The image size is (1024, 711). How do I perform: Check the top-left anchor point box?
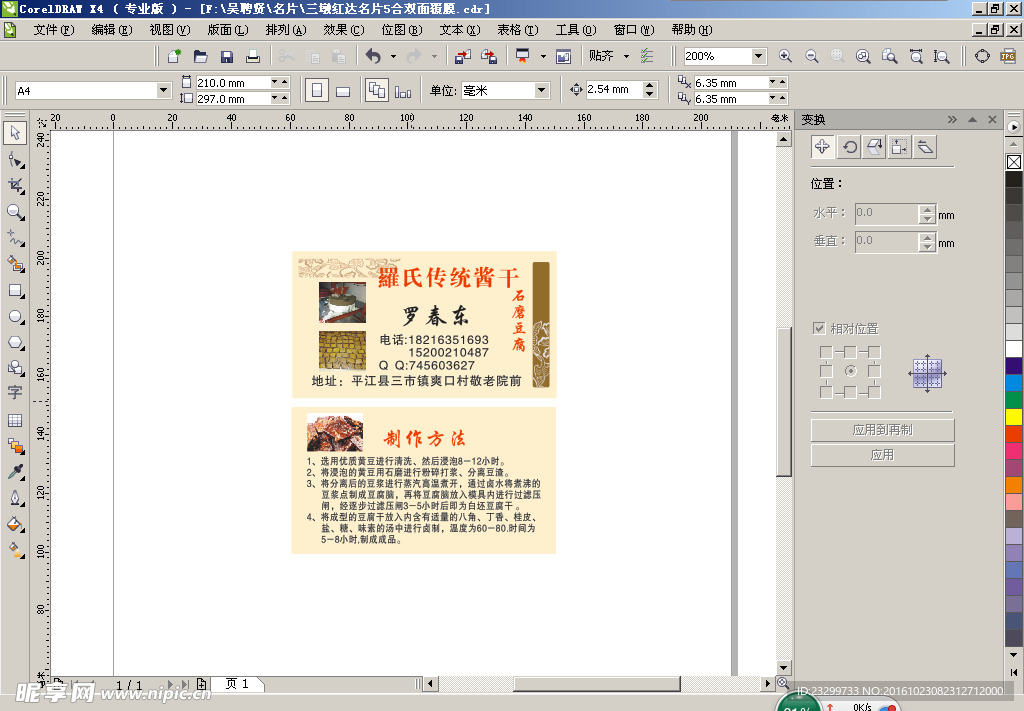[x=825, y=351]
